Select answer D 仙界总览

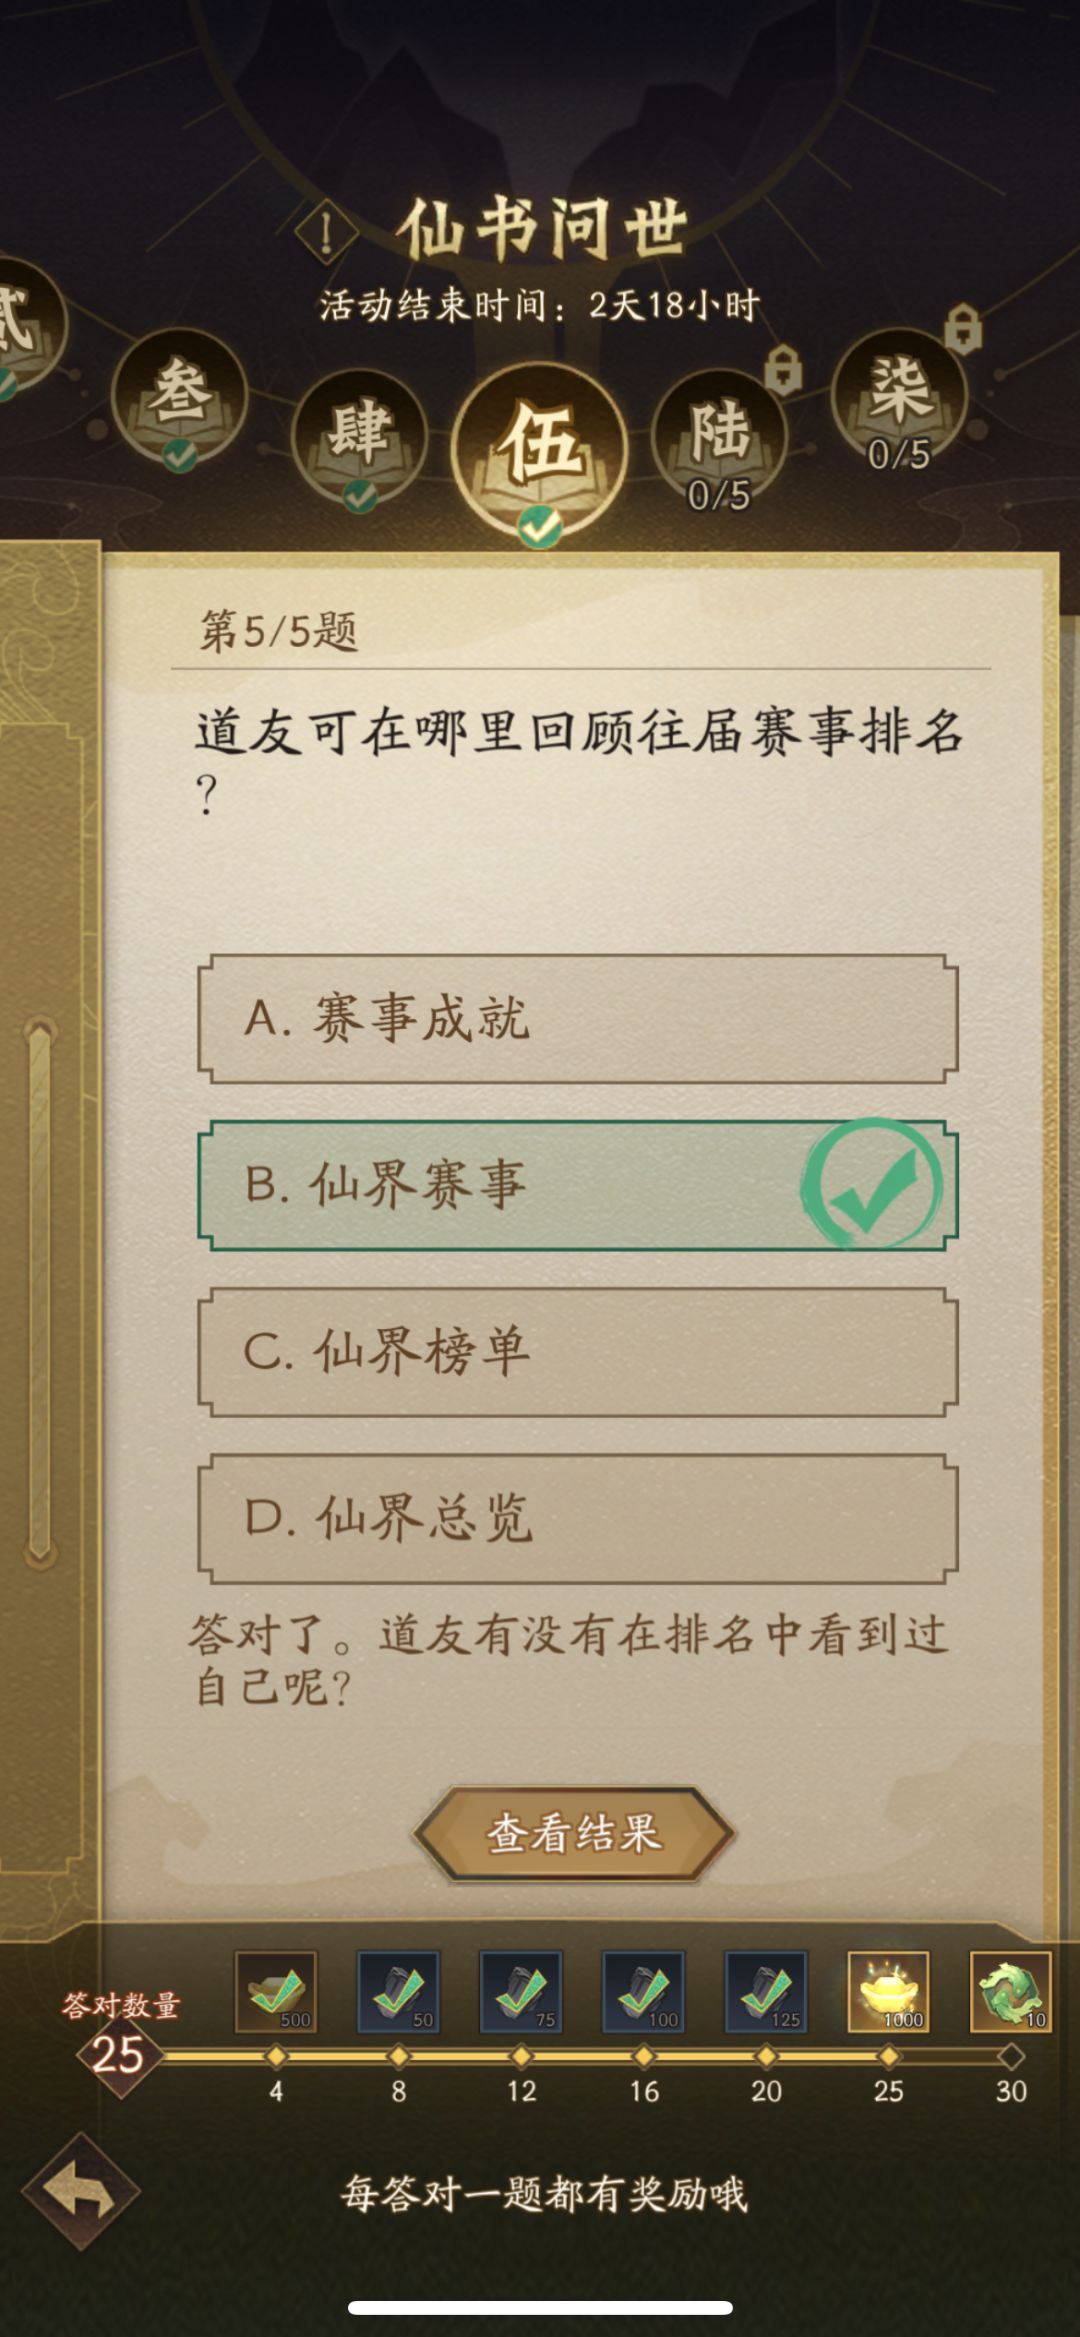click(577, 1518)
